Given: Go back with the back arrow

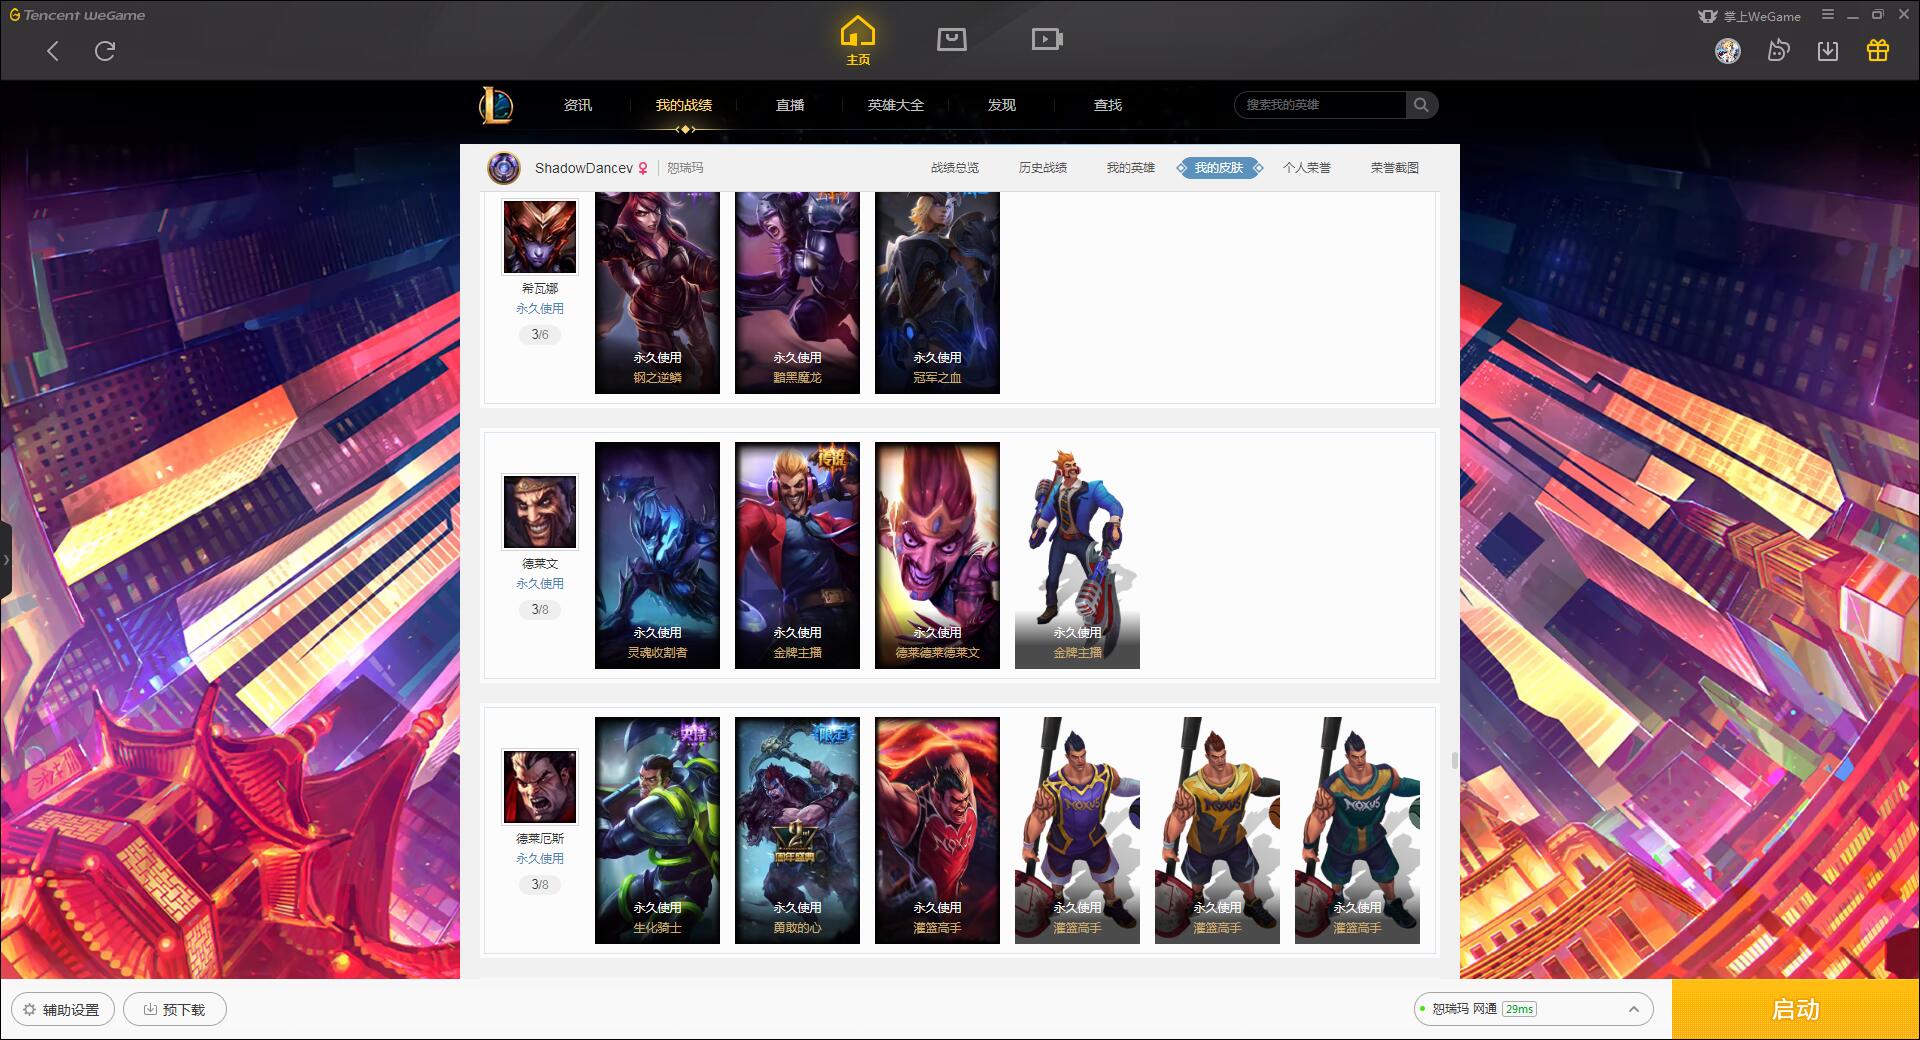Looking at the screenshot, I should click(x=53, y=51).
